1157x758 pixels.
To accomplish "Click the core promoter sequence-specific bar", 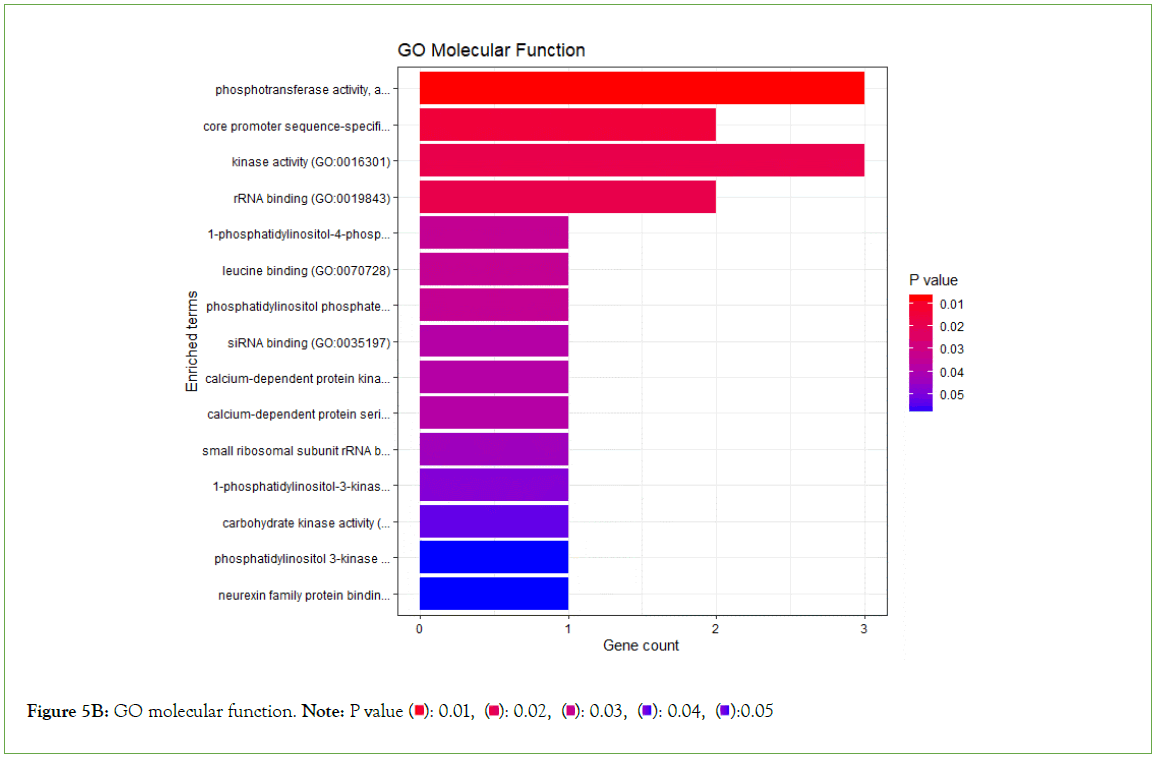I will 567,125.
